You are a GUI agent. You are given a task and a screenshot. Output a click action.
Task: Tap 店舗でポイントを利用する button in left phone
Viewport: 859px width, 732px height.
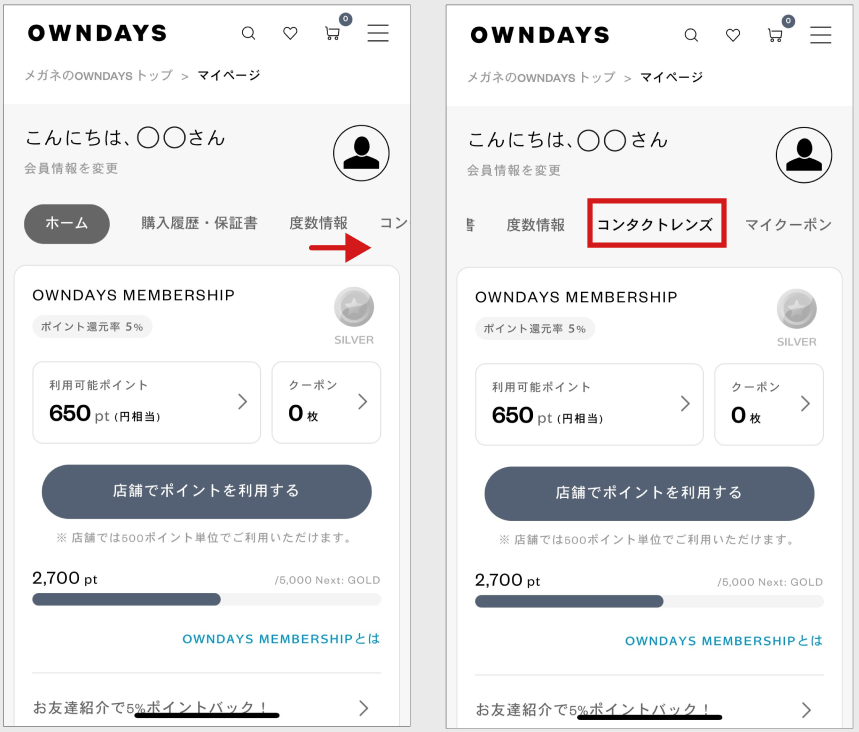click(x=207, y=491)
